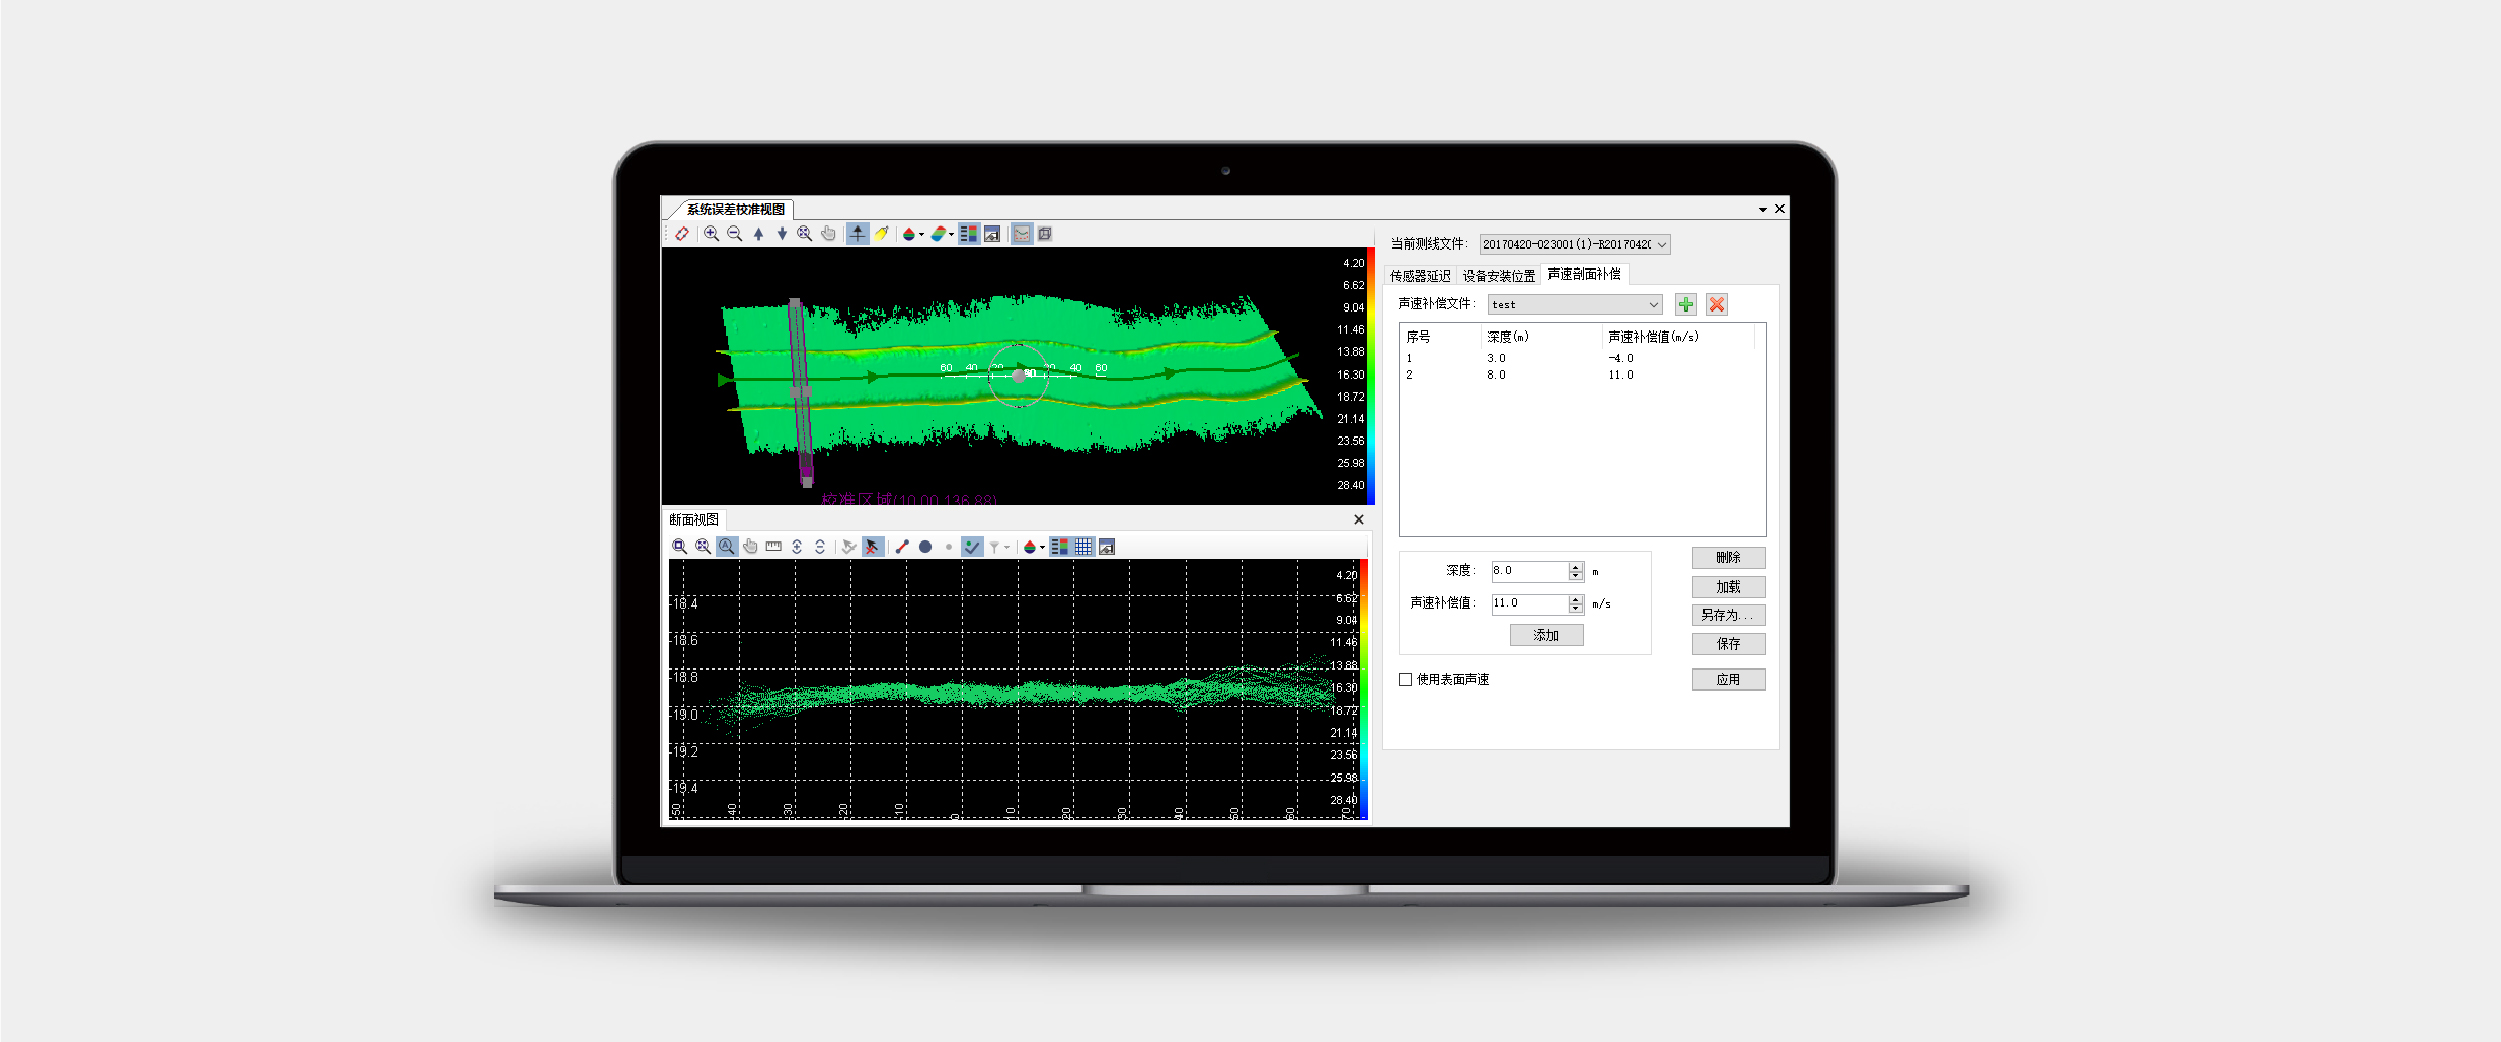The height and width of the screenshot is (1042, 2501).
Task: Enable the 使用表面声速 checkbox
Action: coord(1406,680)
